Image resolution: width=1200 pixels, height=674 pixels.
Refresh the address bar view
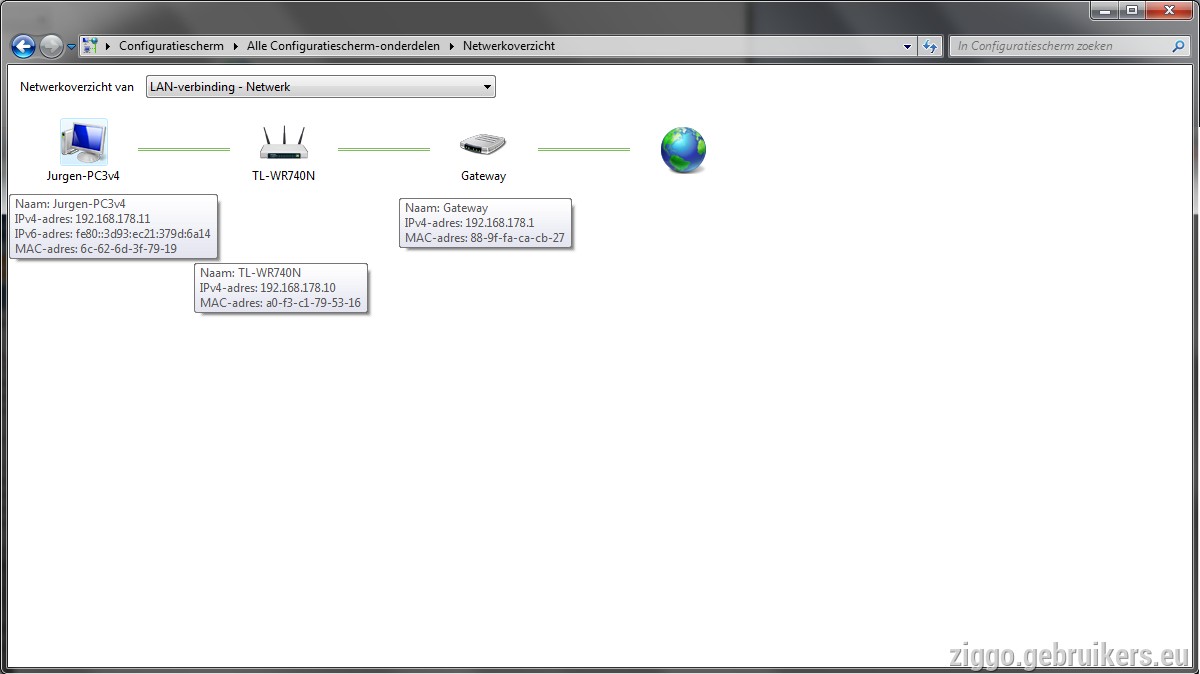pos(931,46)
